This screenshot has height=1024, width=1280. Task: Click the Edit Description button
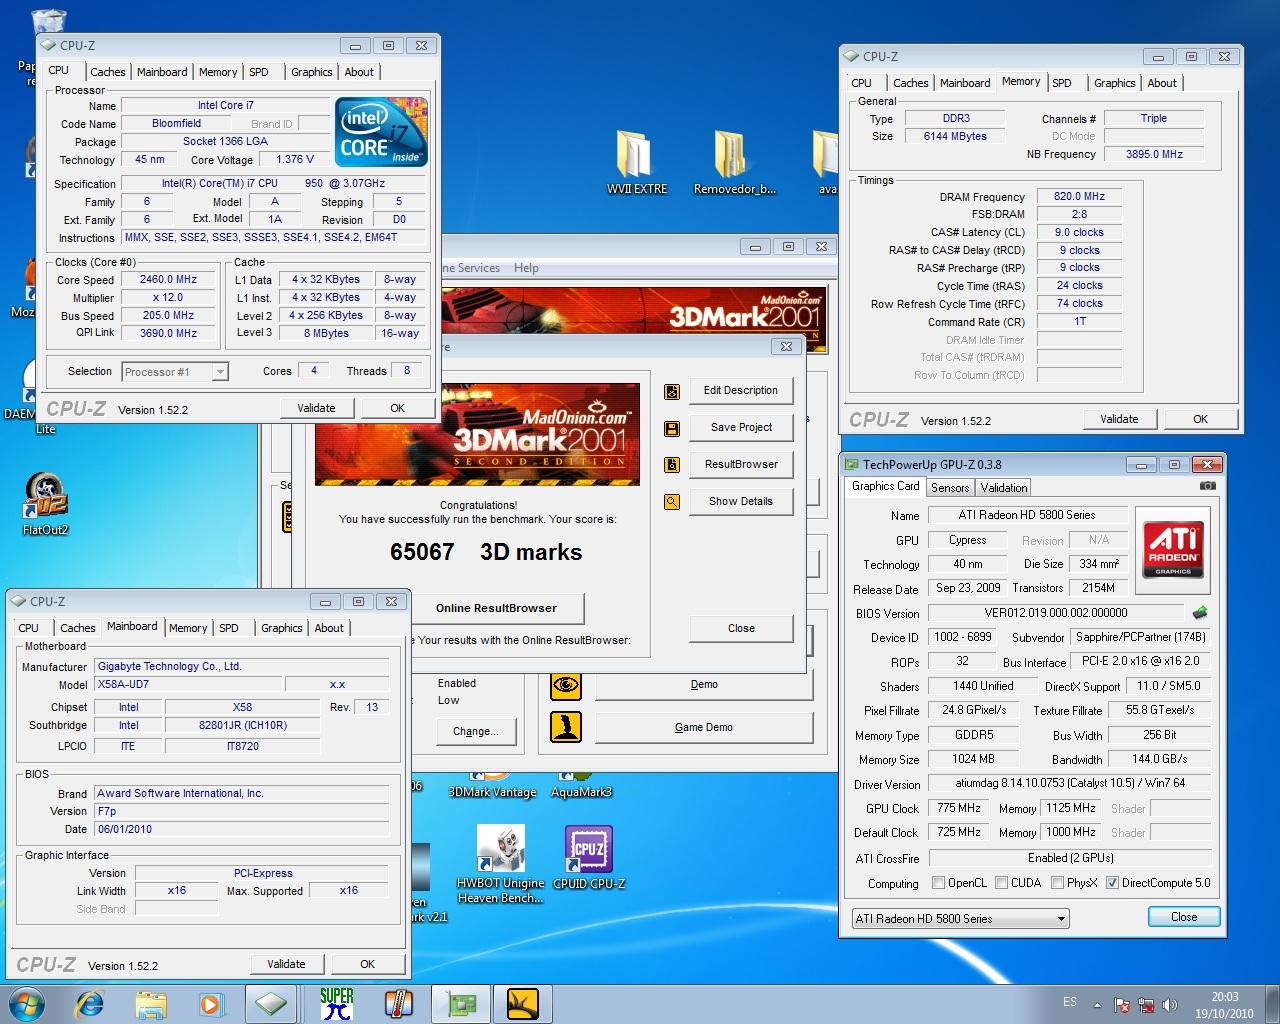(x=741, y=390)
